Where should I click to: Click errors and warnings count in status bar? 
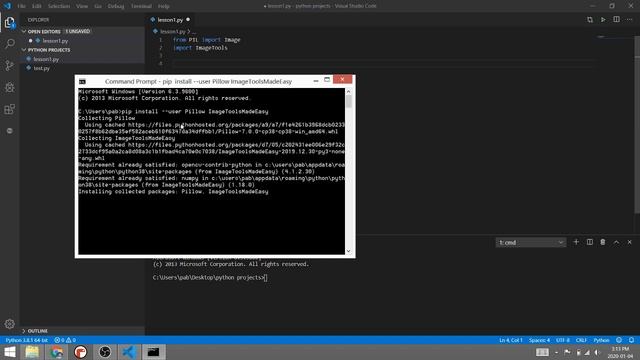pos(65,340)
